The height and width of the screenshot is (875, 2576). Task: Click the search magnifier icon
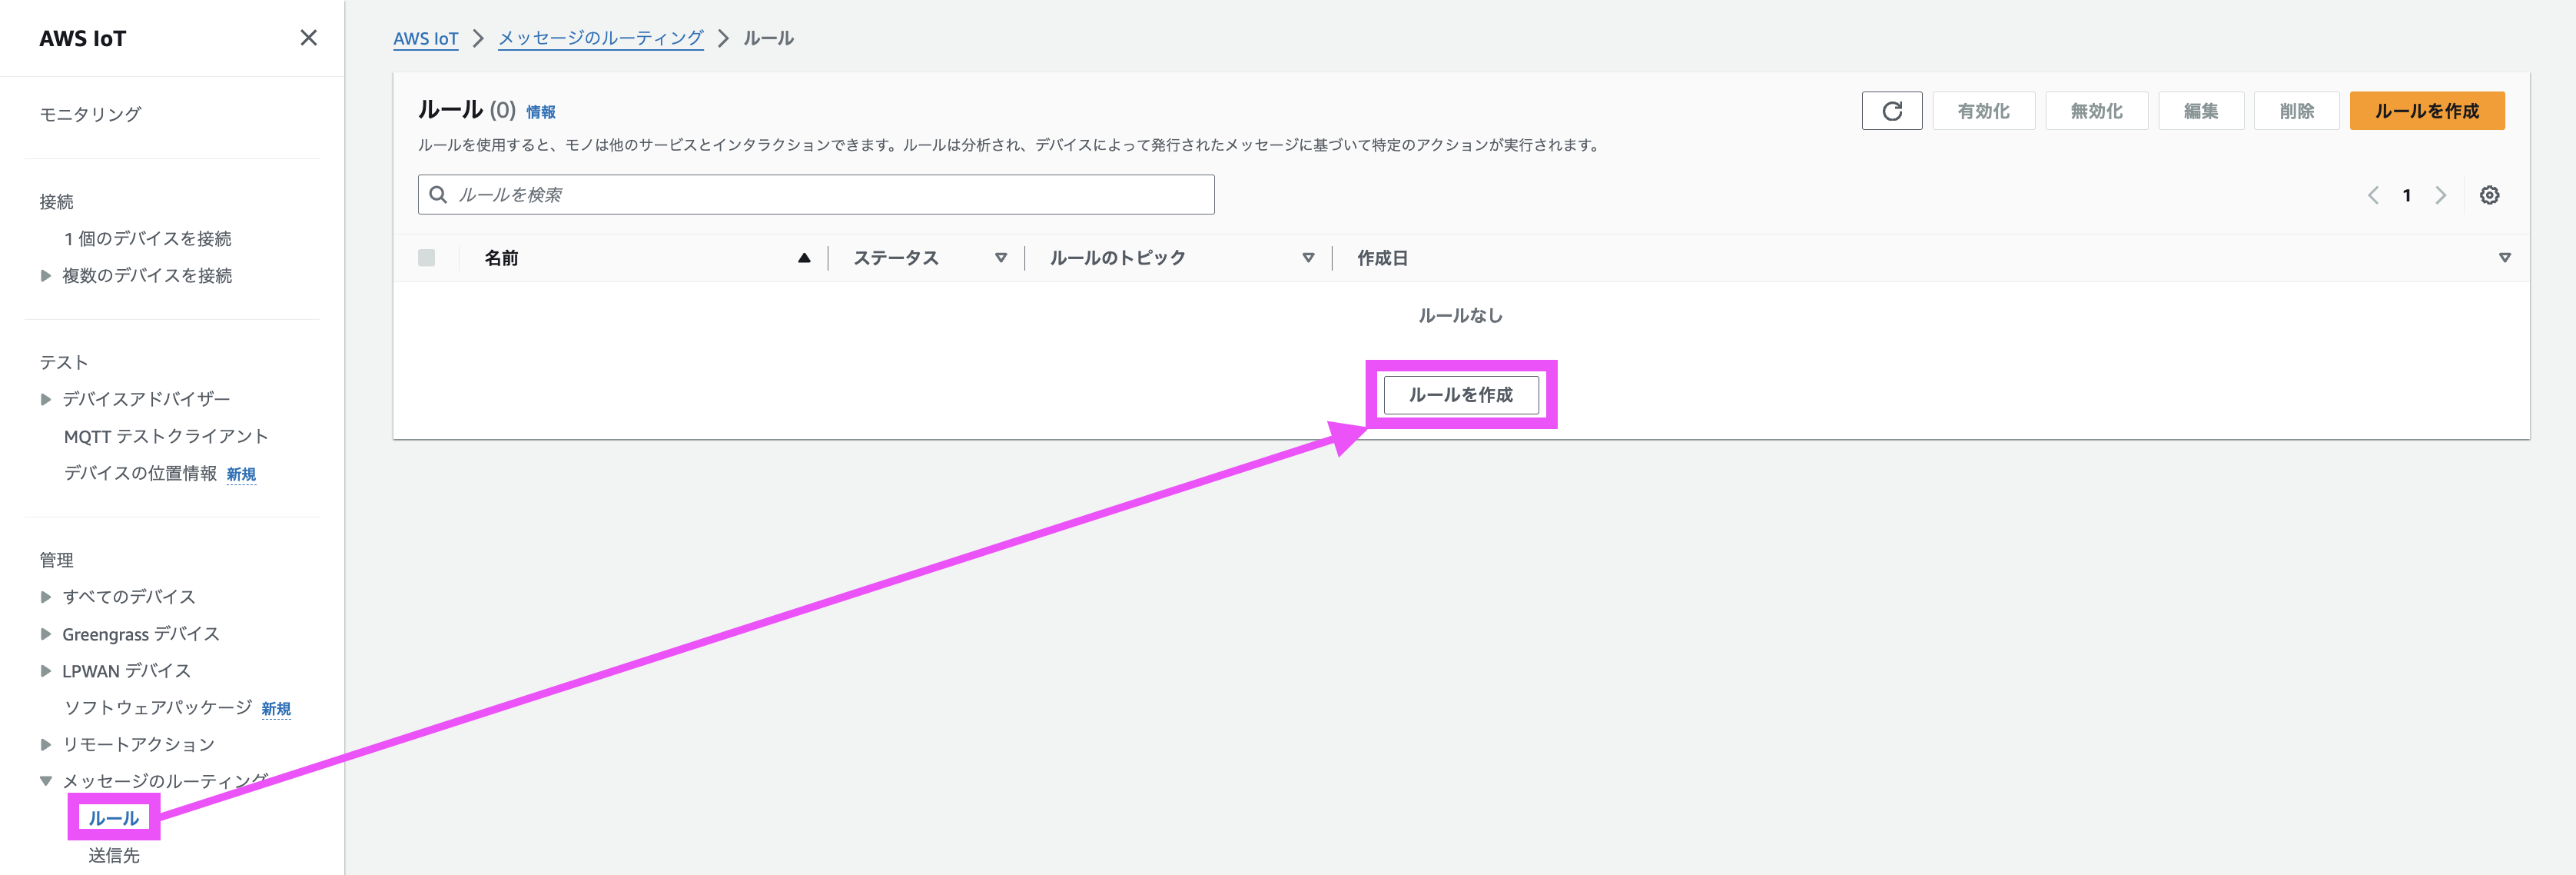[438, 195]
